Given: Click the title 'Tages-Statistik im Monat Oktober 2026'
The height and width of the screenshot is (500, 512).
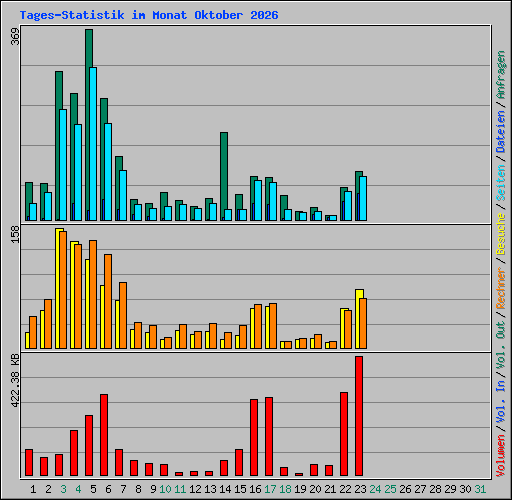Looking at the screenshot, I should pos(149,15).
